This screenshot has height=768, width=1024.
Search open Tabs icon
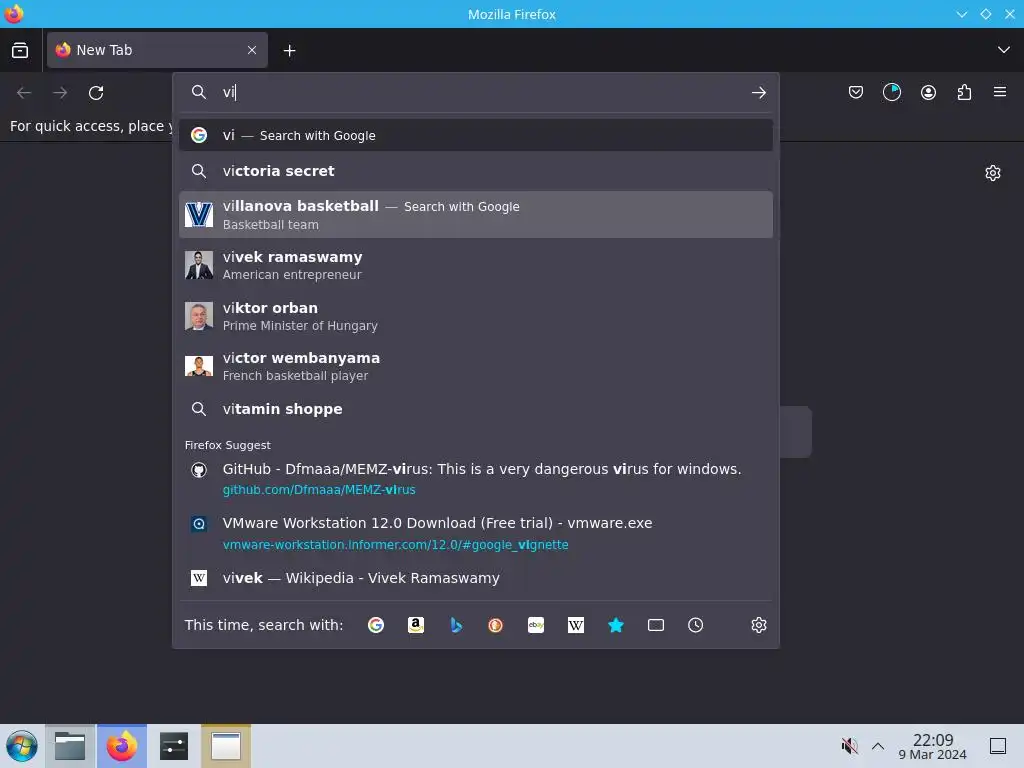tap(656, 625)
